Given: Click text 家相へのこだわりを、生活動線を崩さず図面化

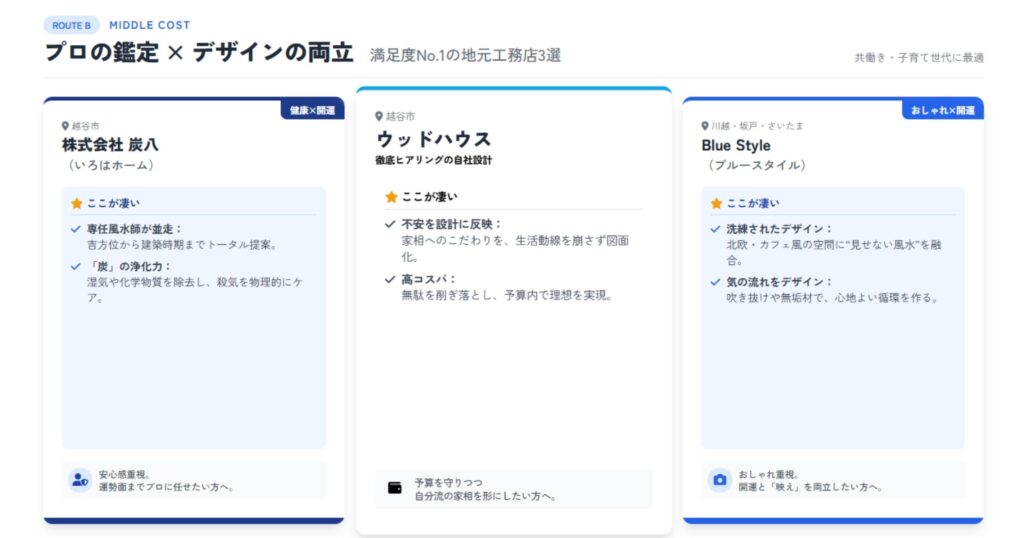Looking at the screenshot, I should click(515, 248).
